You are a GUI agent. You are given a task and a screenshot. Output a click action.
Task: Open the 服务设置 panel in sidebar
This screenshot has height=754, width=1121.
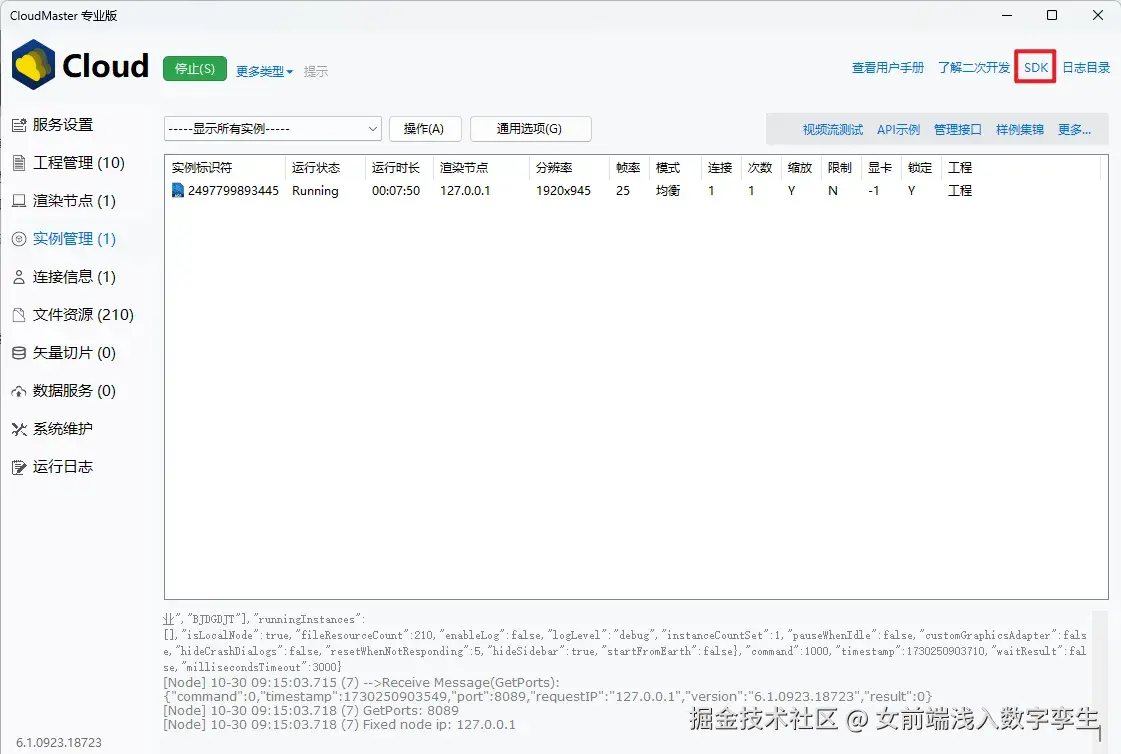[x=62, y=124]
